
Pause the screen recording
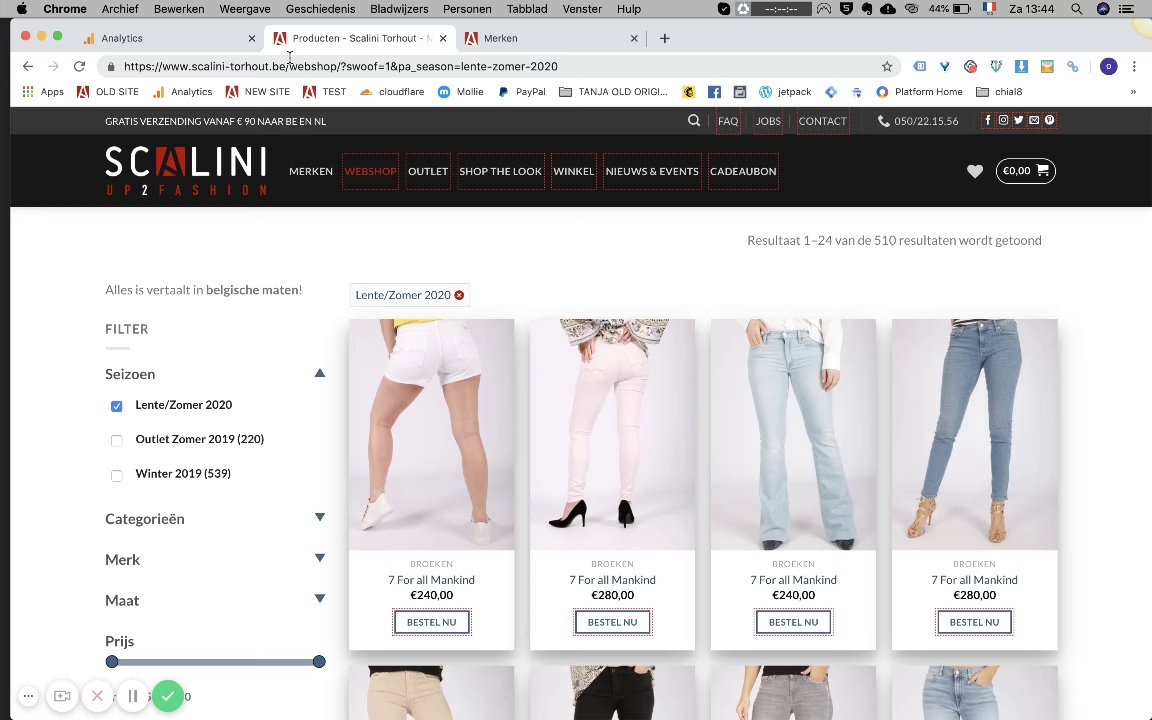pyautogui.click(x=133, y=696)
